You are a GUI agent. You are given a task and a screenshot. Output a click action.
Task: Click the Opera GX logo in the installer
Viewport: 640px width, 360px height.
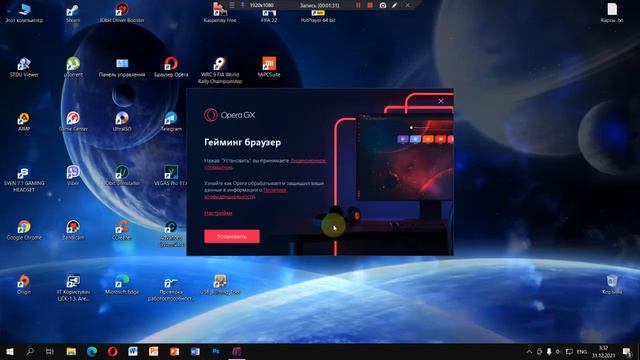[230, 115]
